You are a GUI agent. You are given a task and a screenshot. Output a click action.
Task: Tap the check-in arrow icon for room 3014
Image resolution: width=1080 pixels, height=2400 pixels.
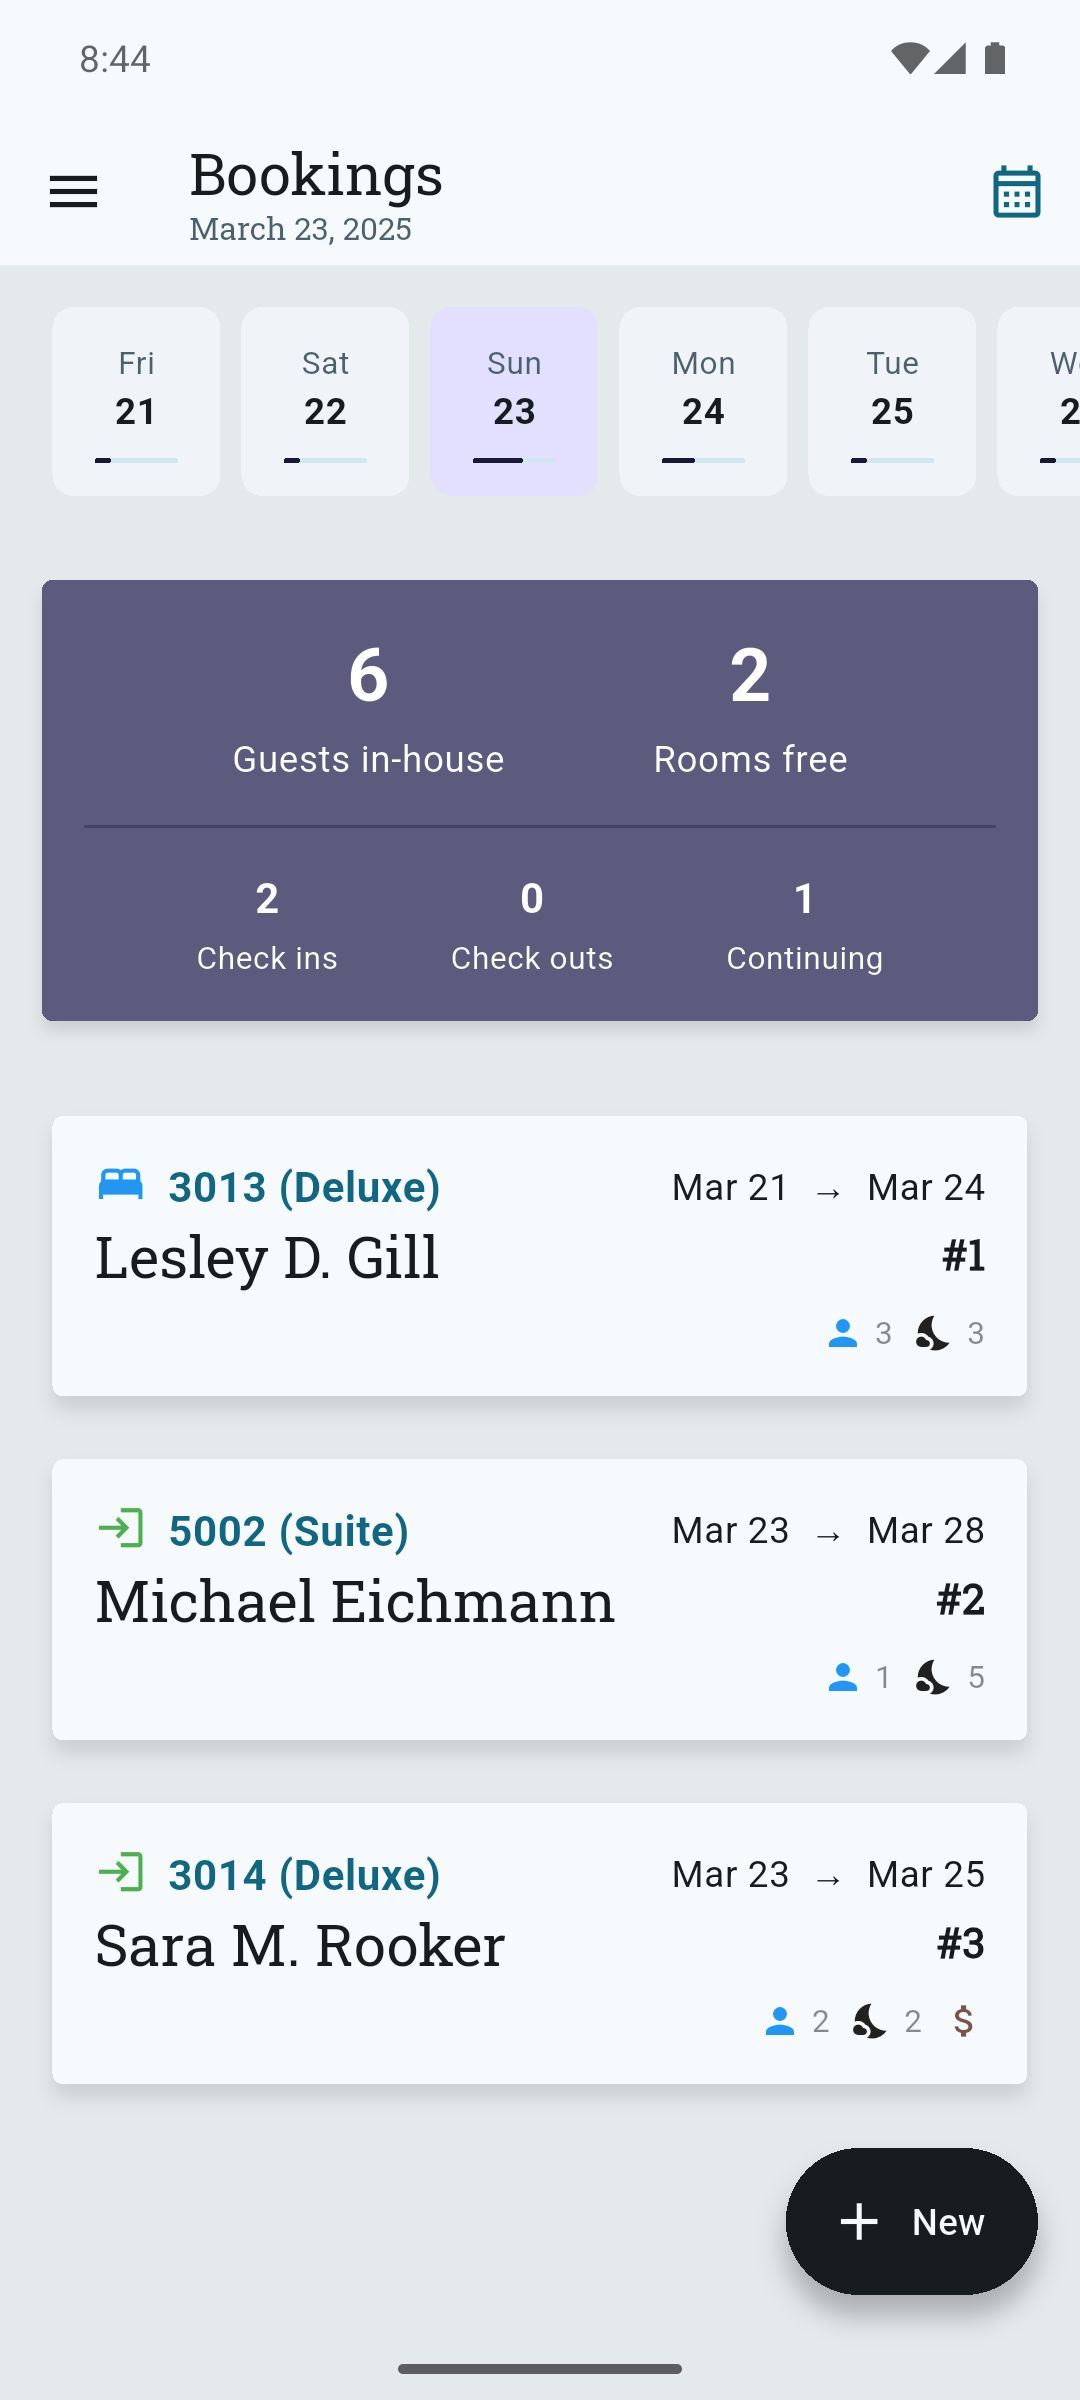coord(121,1872)
